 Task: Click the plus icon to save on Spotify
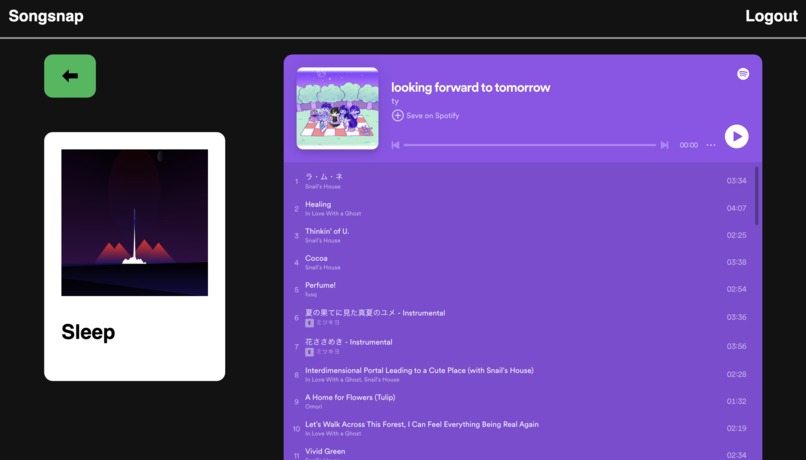398,116
